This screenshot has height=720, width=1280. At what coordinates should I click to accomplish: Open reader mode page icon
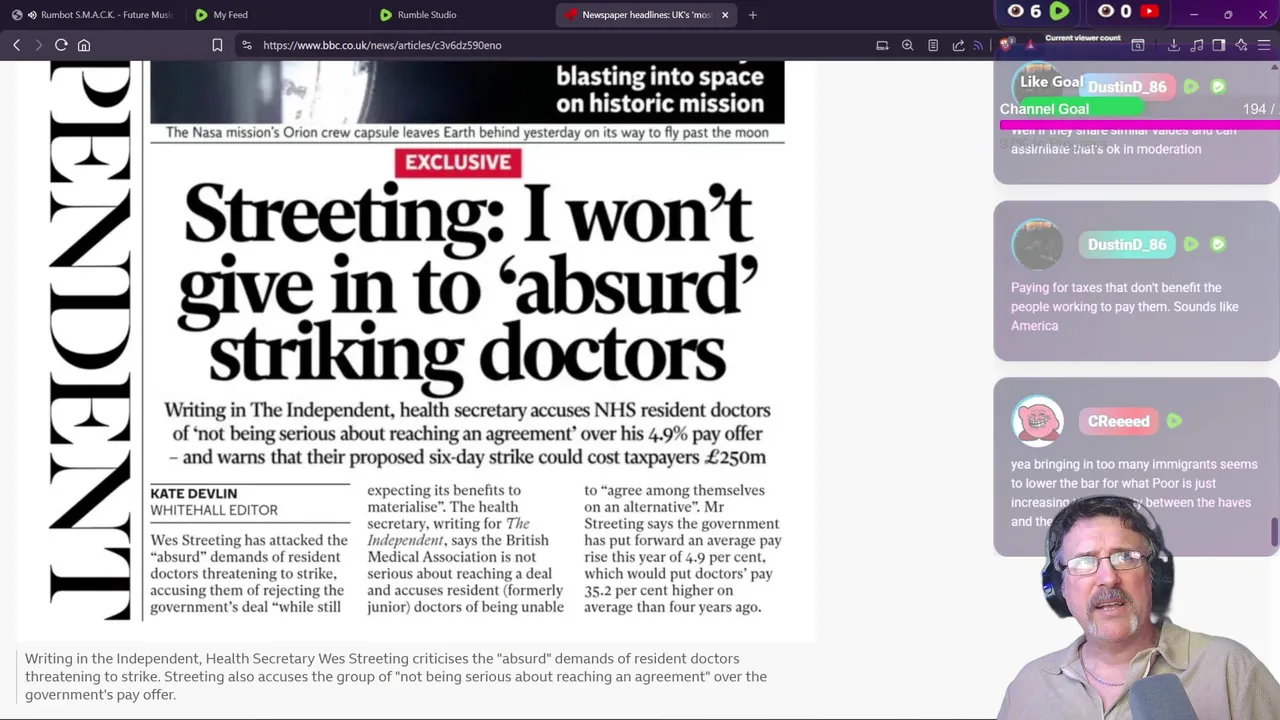tap(933, 45)
